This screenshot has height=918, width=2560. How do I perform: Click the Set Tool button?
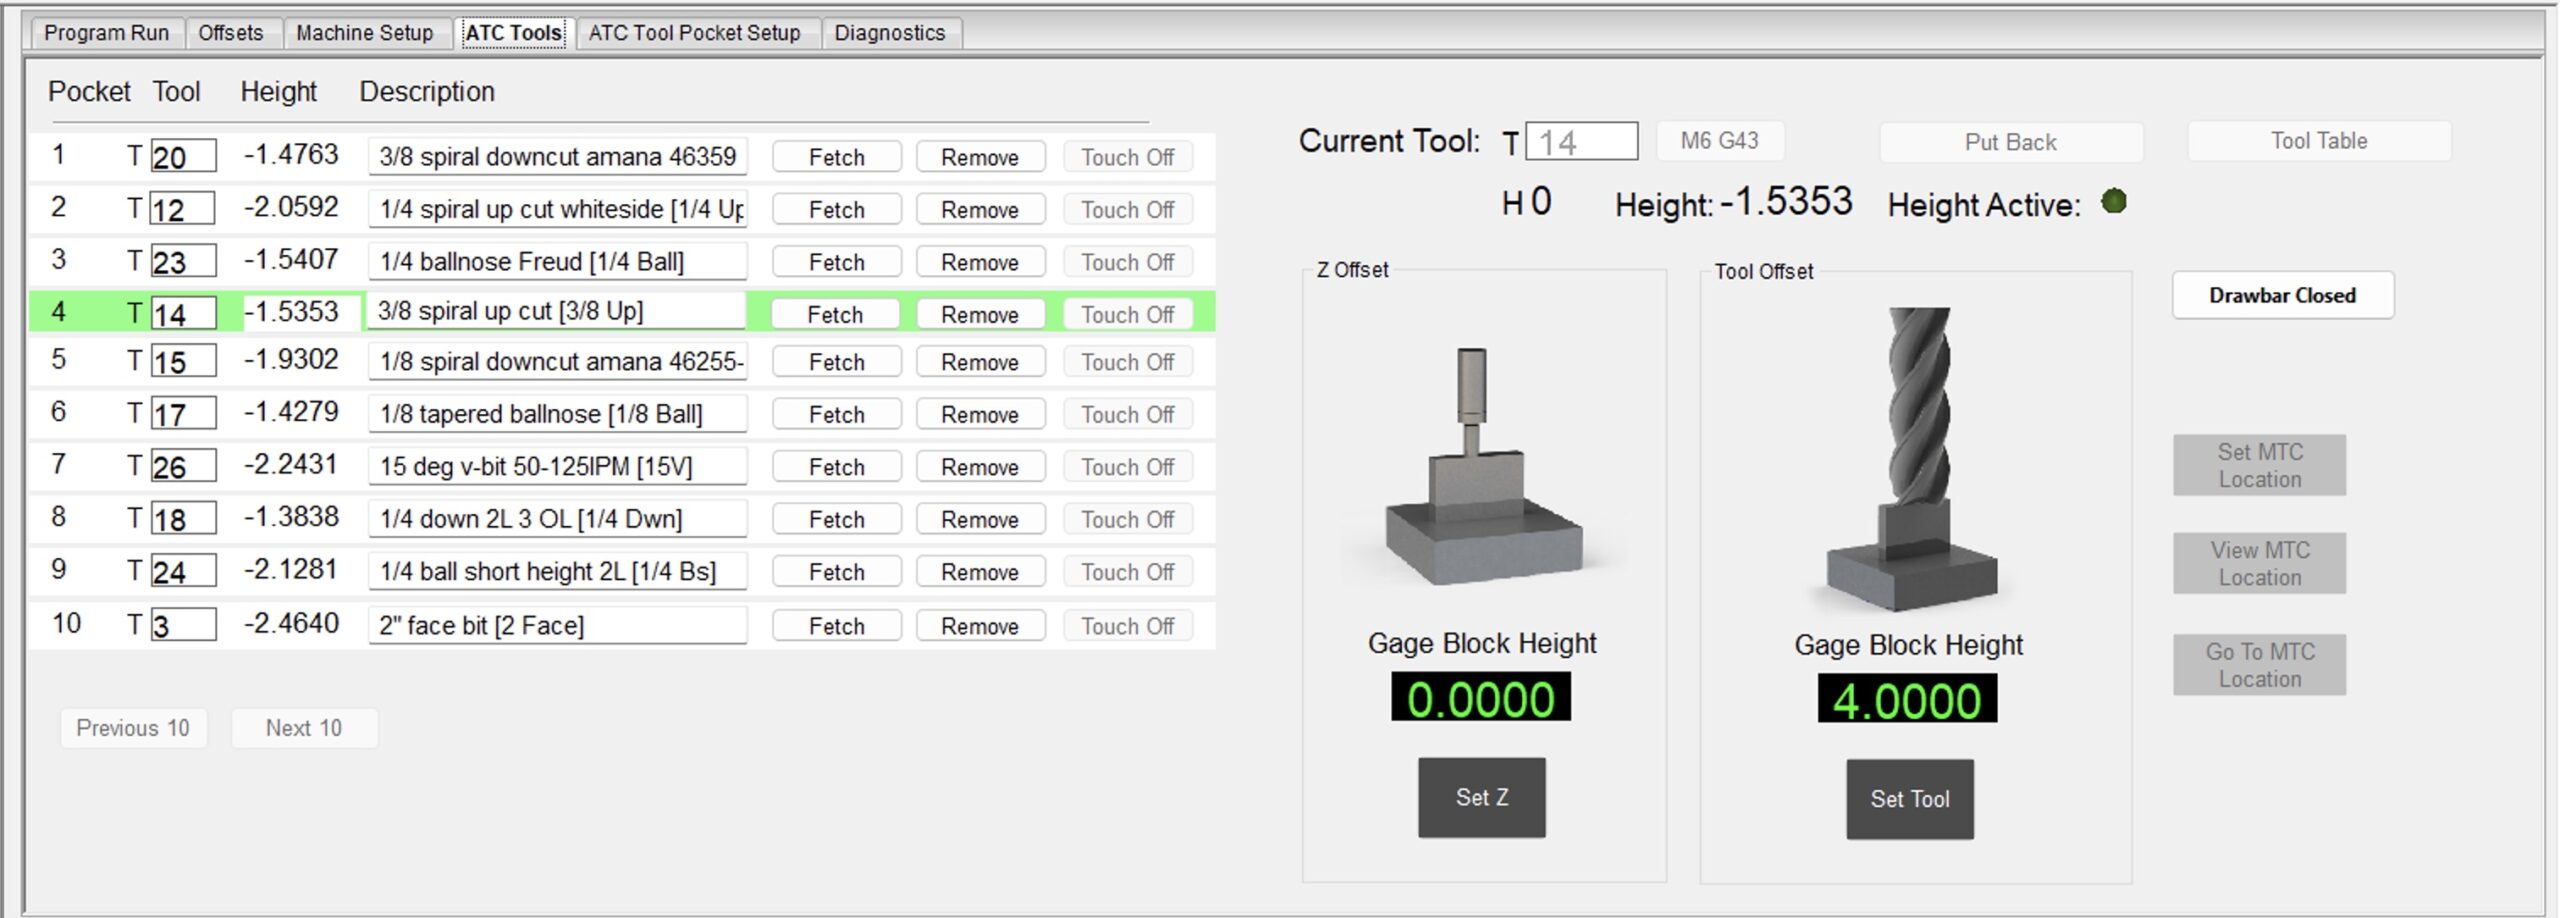[1909, 799]
